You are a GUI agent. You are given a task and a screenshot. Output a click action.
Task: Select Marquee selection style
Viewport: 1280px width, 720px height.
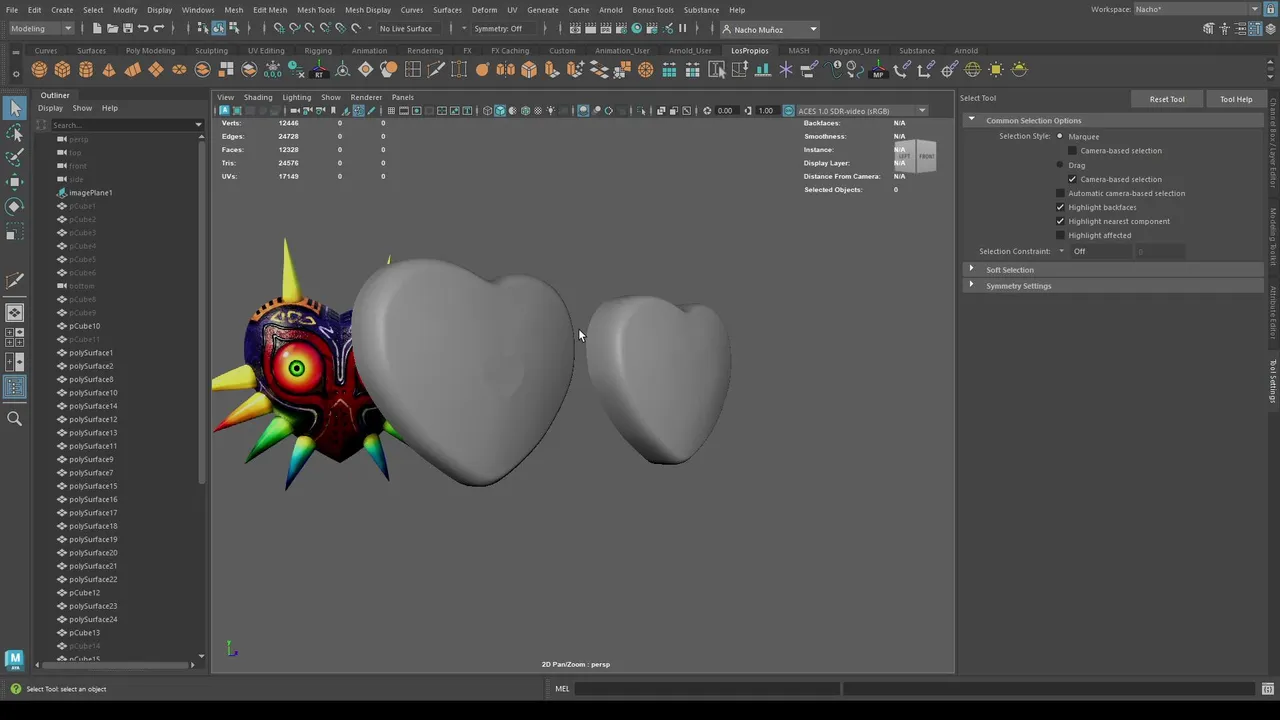[x=1060, y=136]
